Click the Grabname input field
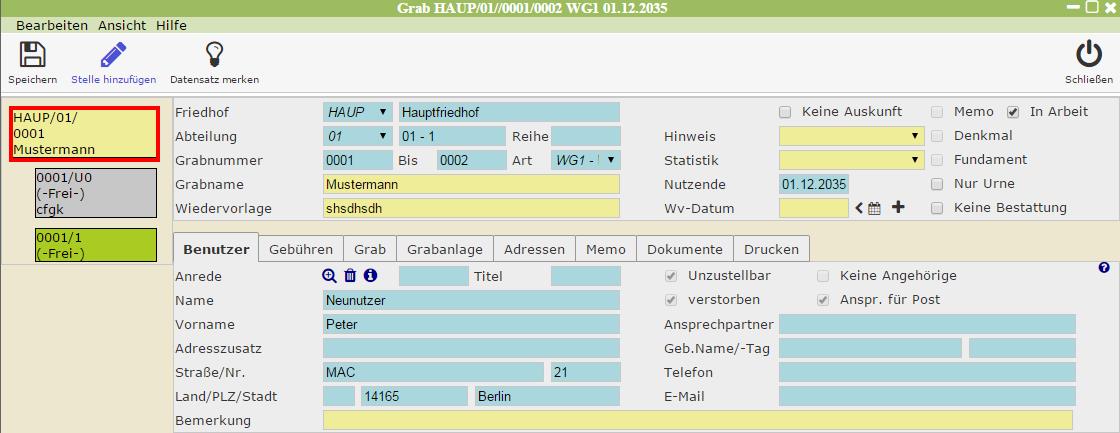 pos(471,184)
